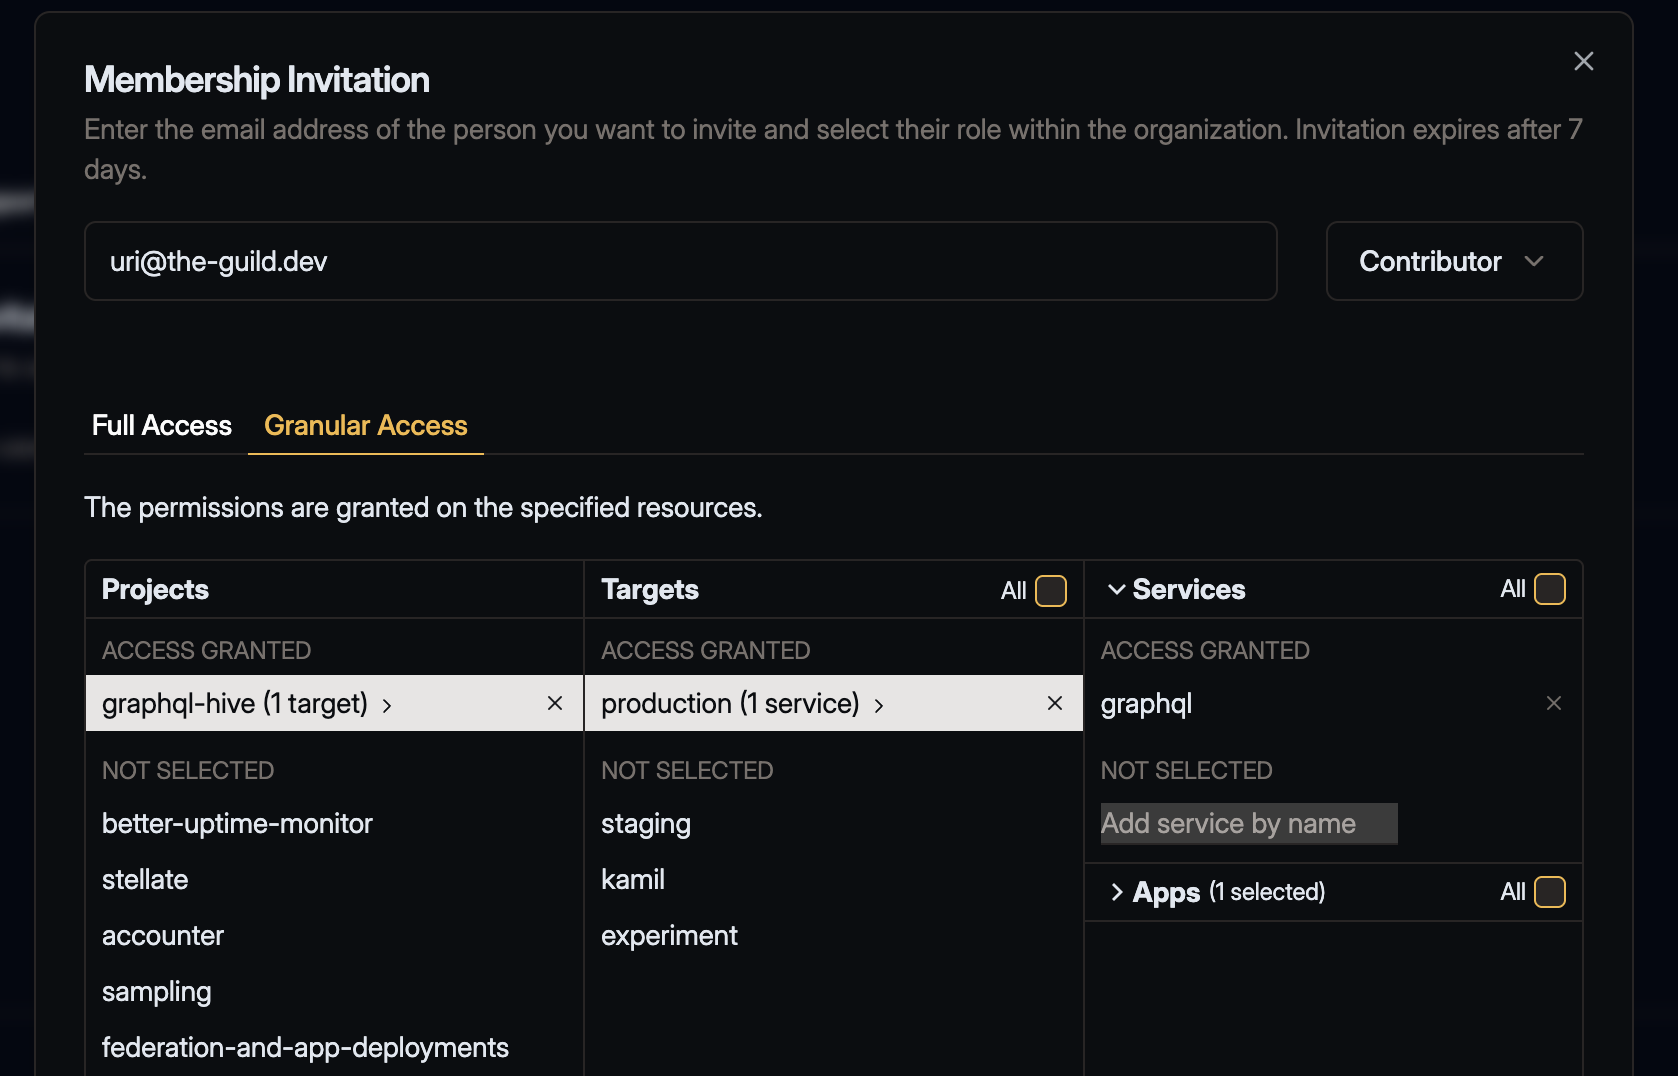Enable the All checkbox for Services

coord(1551,590)
